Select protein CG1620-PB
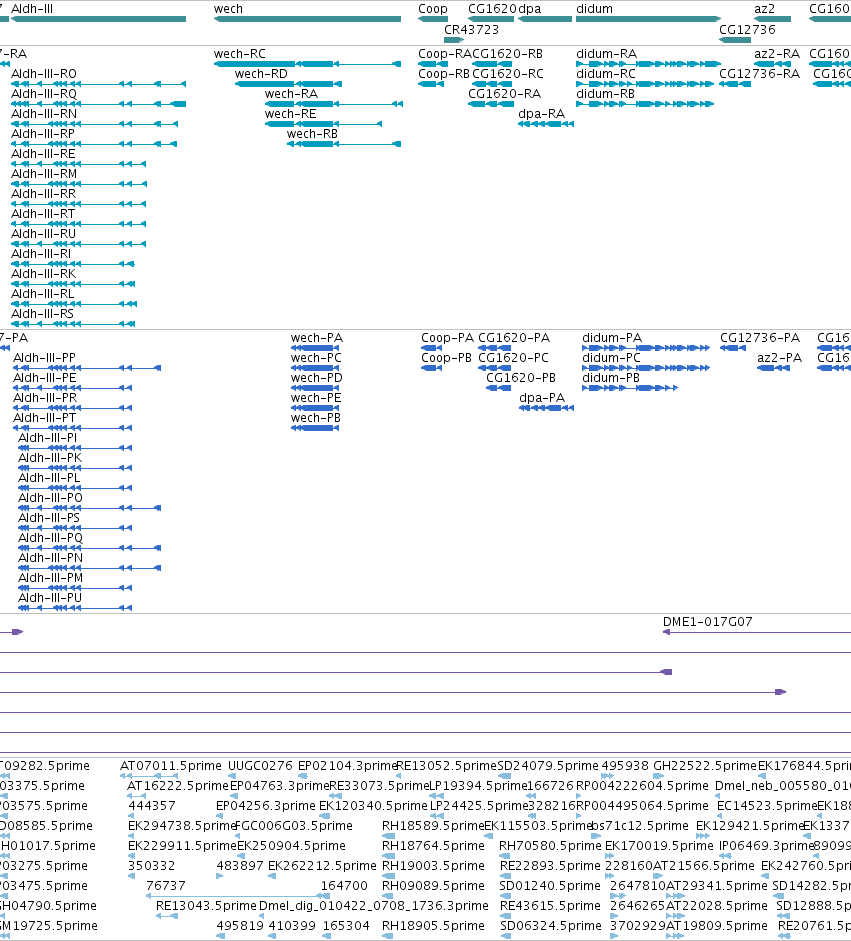 pyautogui.click(x=499, y=388)
